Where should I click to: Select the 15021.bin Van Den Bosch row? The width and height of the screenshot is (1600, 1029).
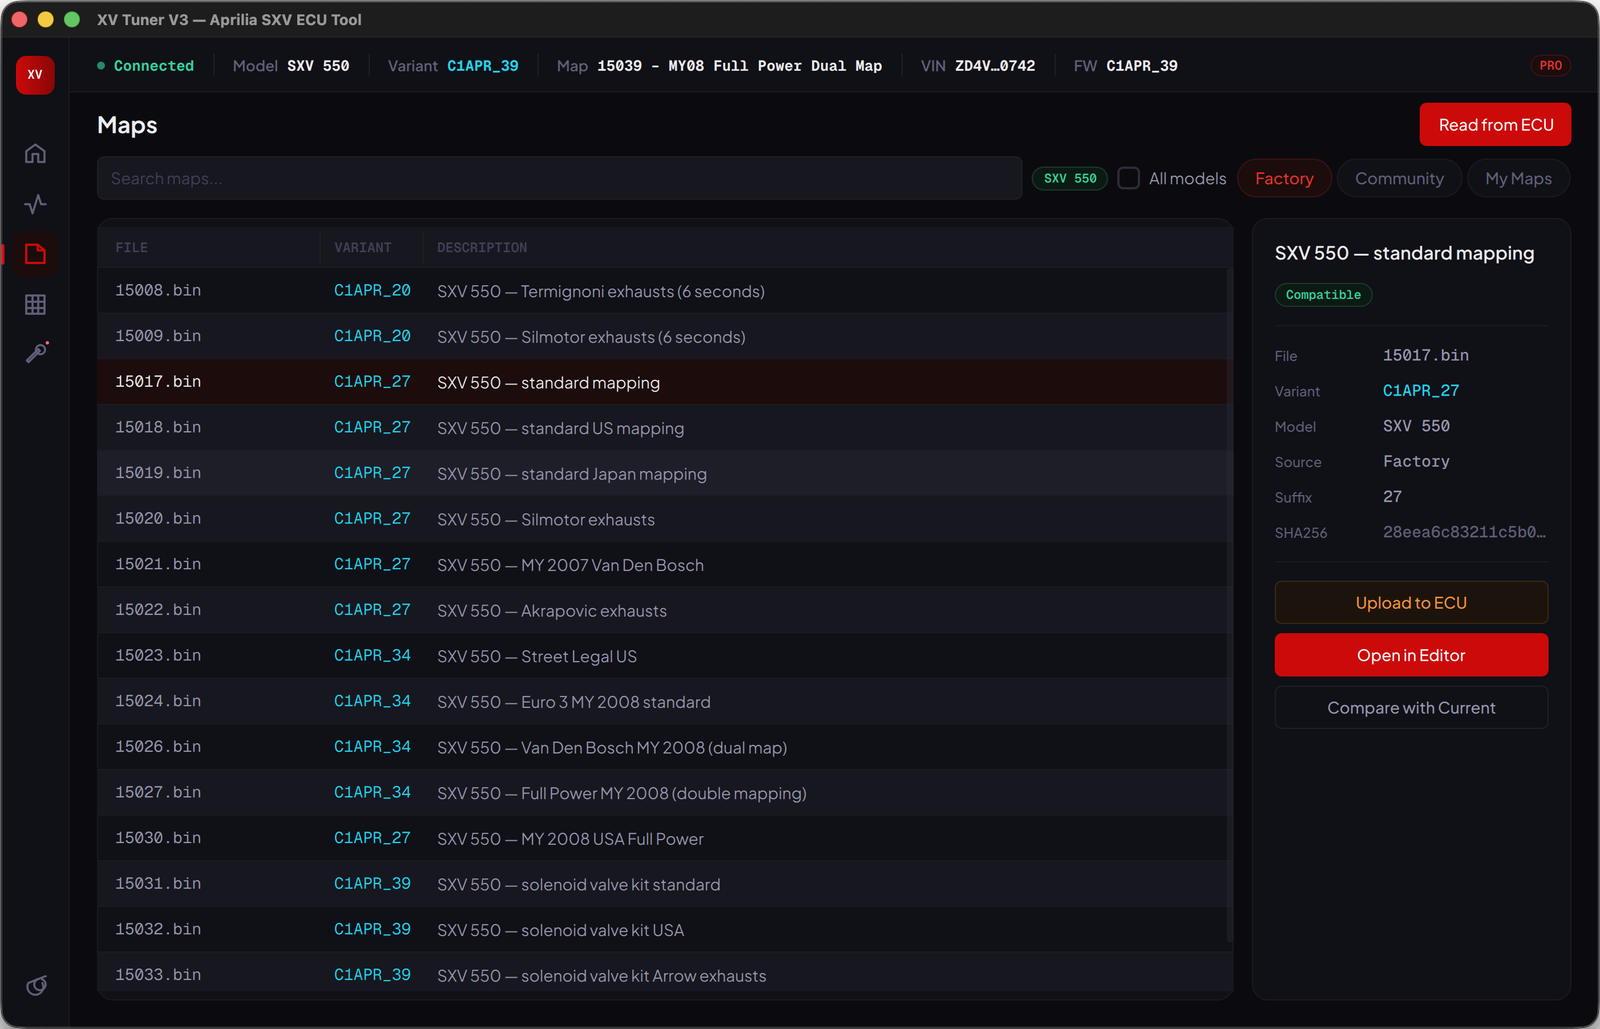(x=662, y=565)
